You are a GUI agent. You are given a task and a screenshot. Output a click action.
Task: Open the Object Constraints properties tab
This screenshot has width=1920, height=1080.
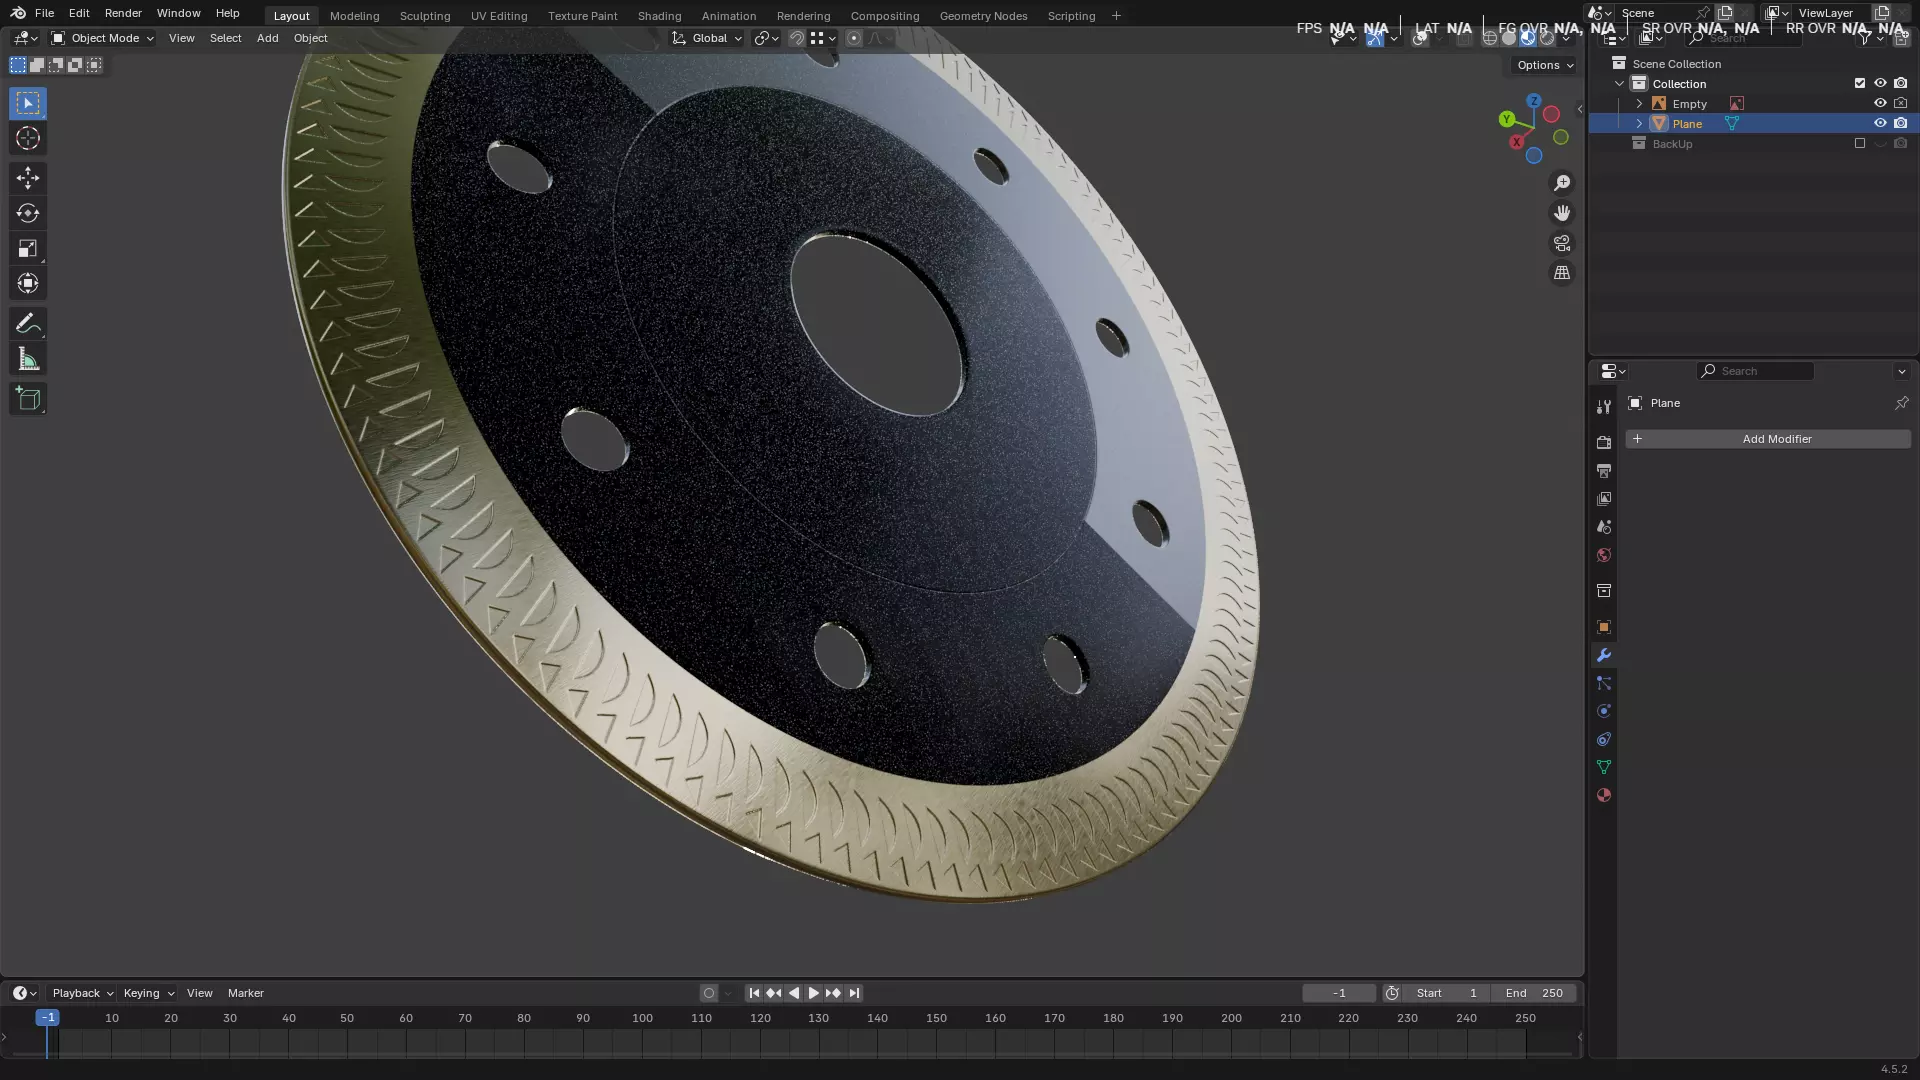(1604, 739)
